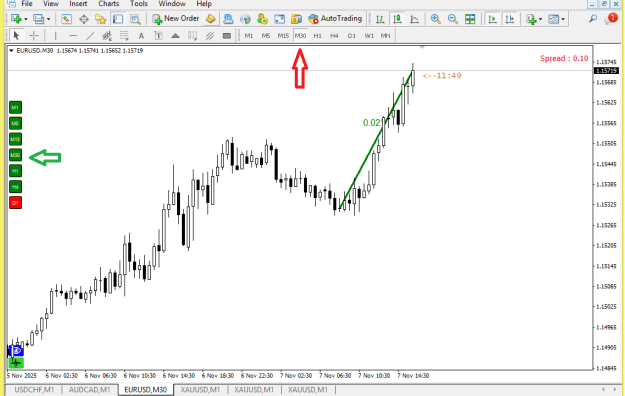Toggle chart auto scroll

coord(493,19)
